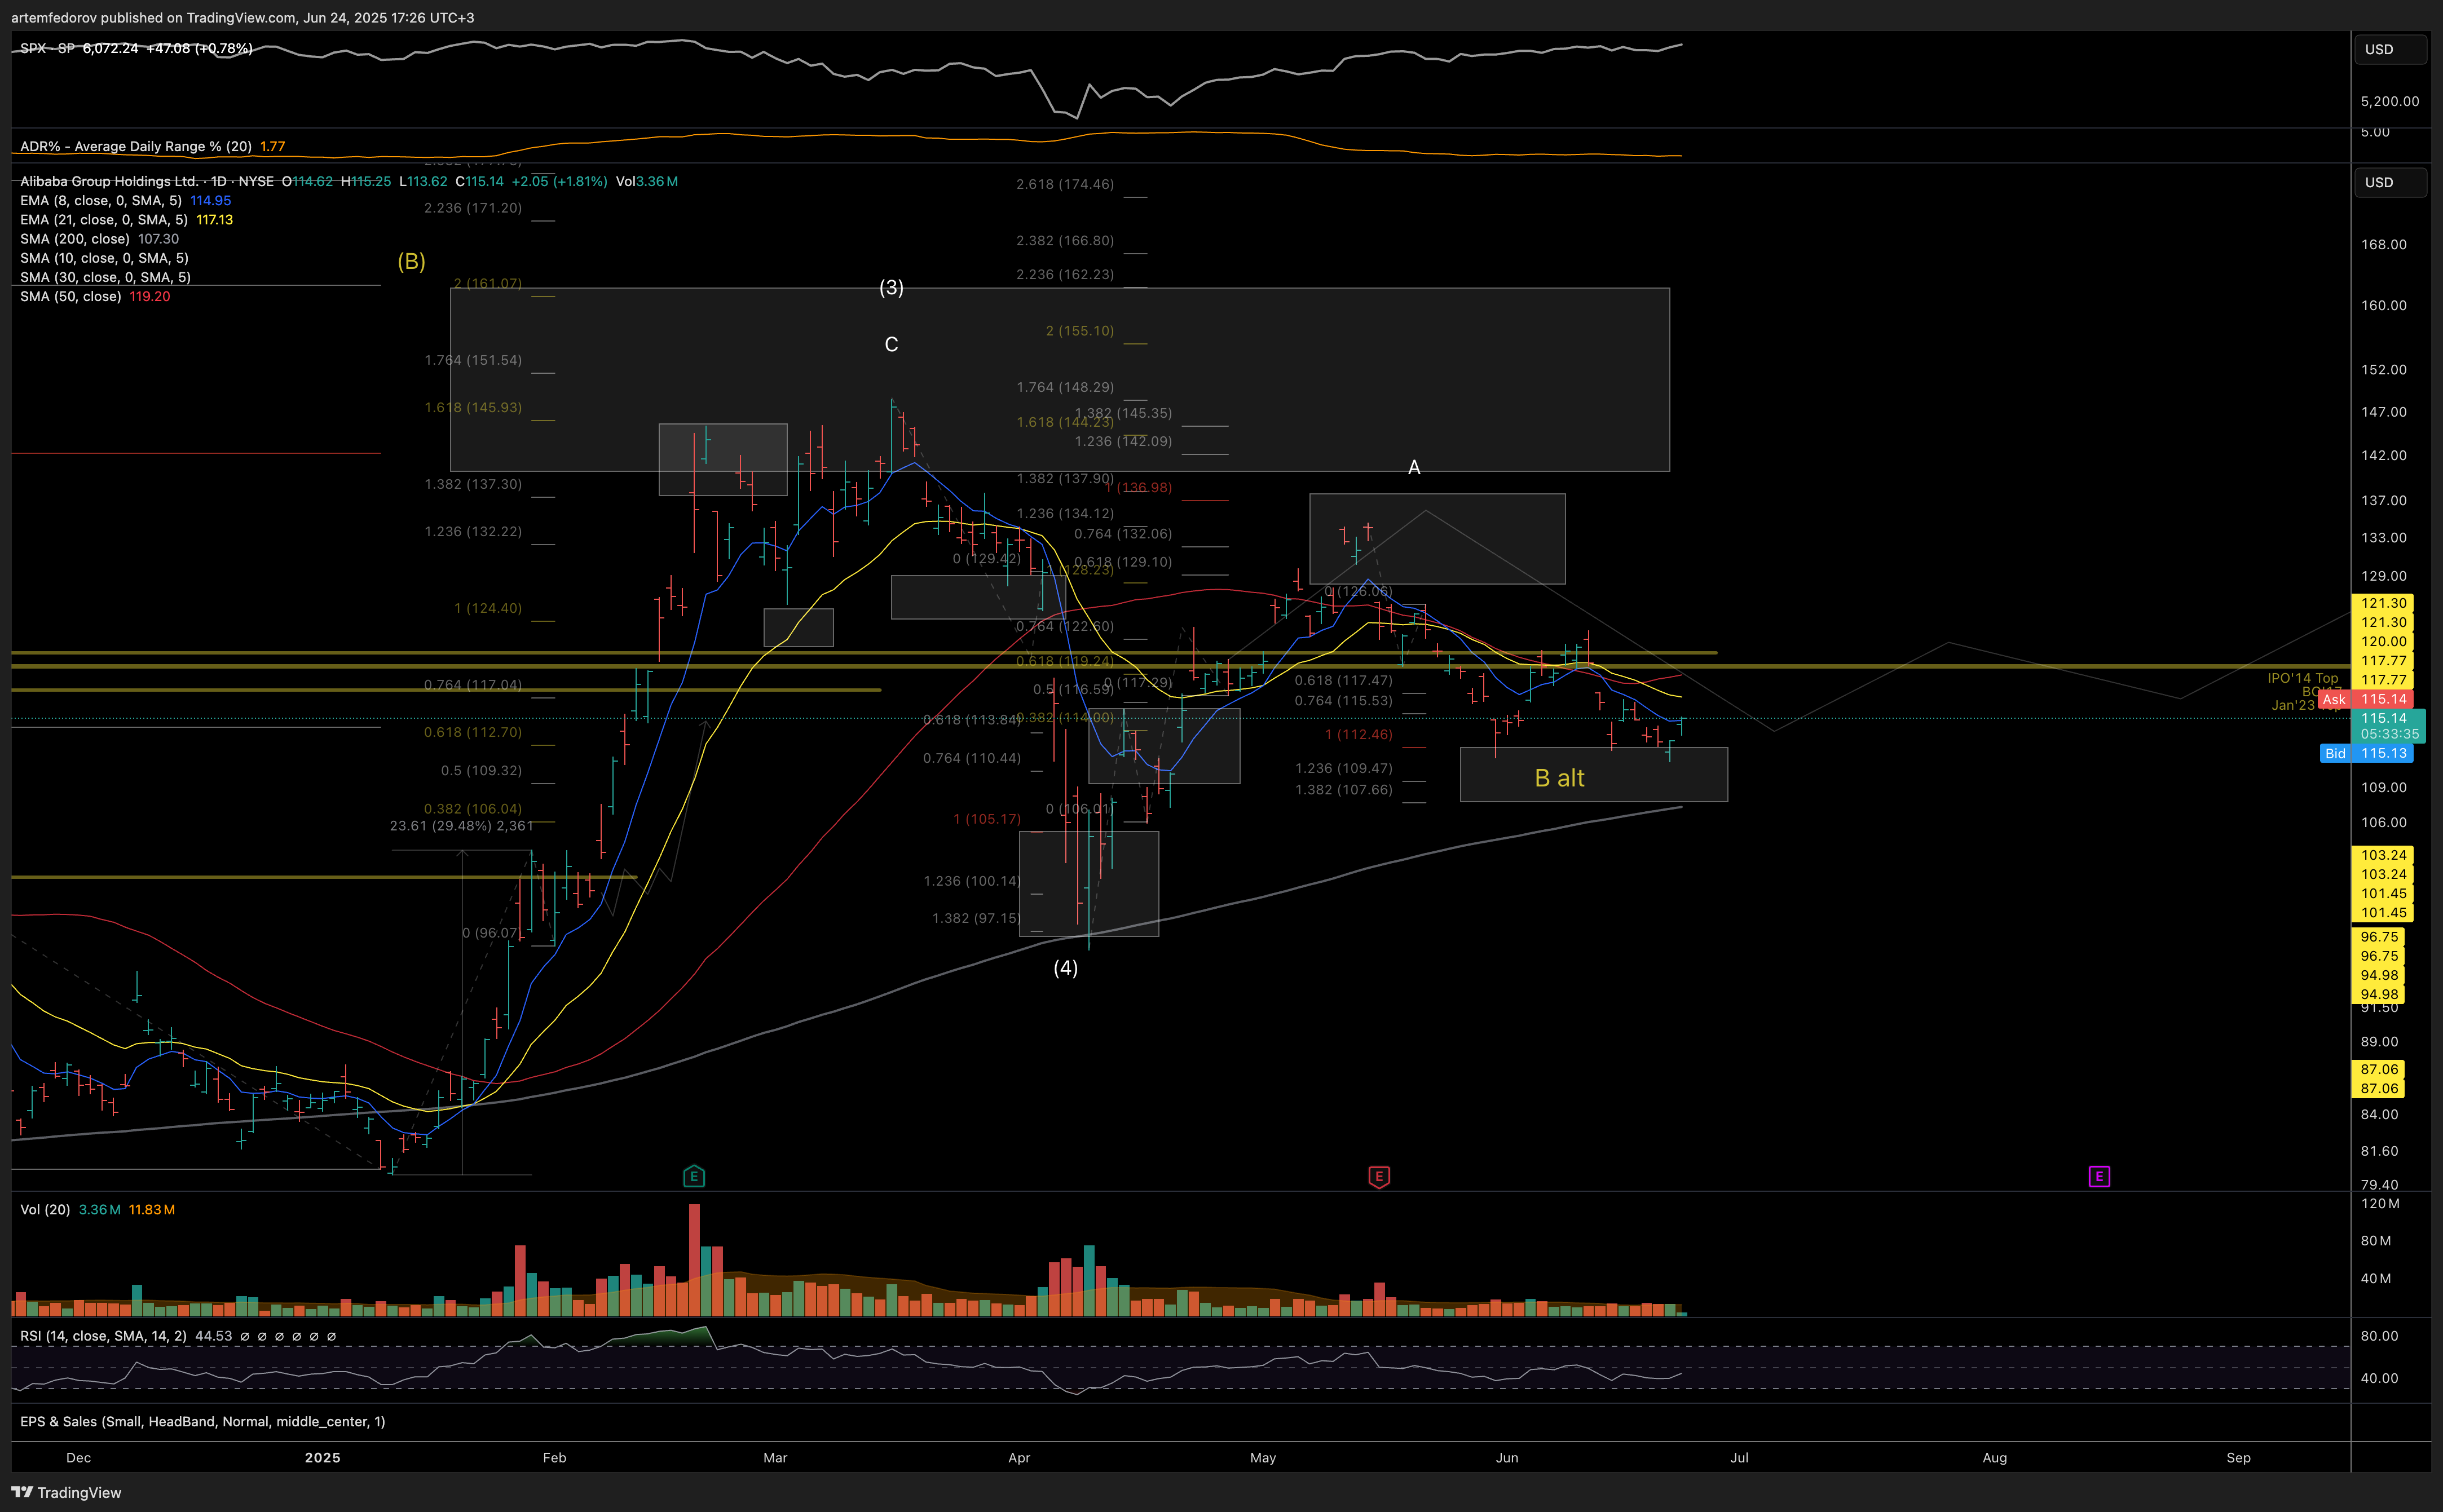Select the 2.382 (166.80) Fibonacci label

(x=1065, y=240)
